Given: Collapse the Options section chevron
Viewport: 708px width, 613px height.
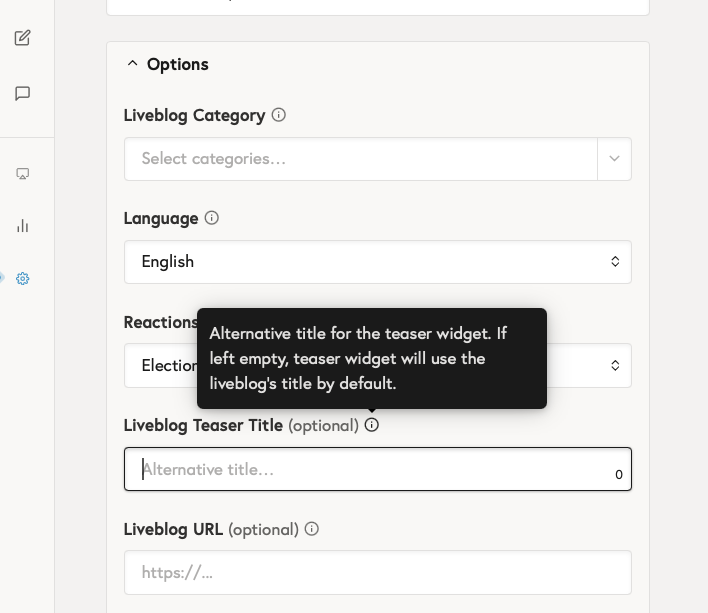Looking at the screenshot, I should (x=132, y=64).
